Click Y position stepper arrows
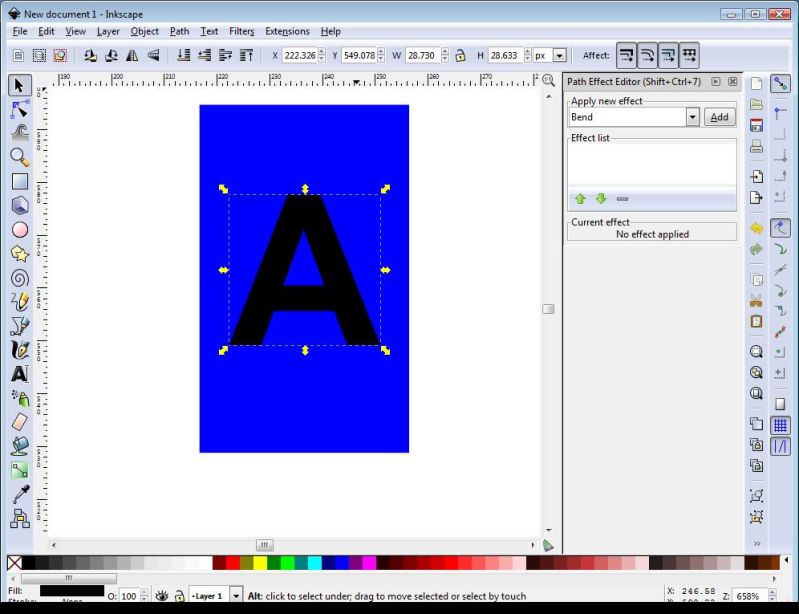Screen dimensions: 799x614 (381, 55)
